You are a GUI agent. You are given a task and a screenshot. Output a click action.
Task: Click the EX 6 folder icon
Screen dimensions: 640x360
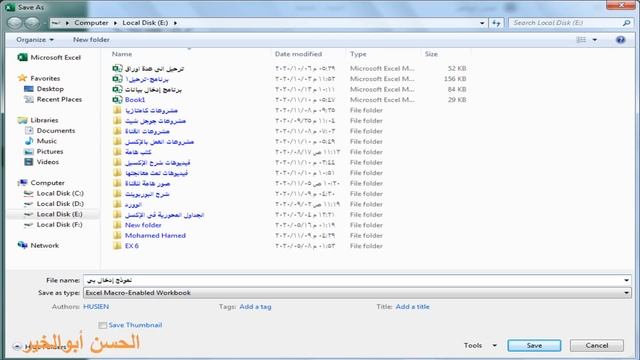pyautogui.click(x=117, y=246)
